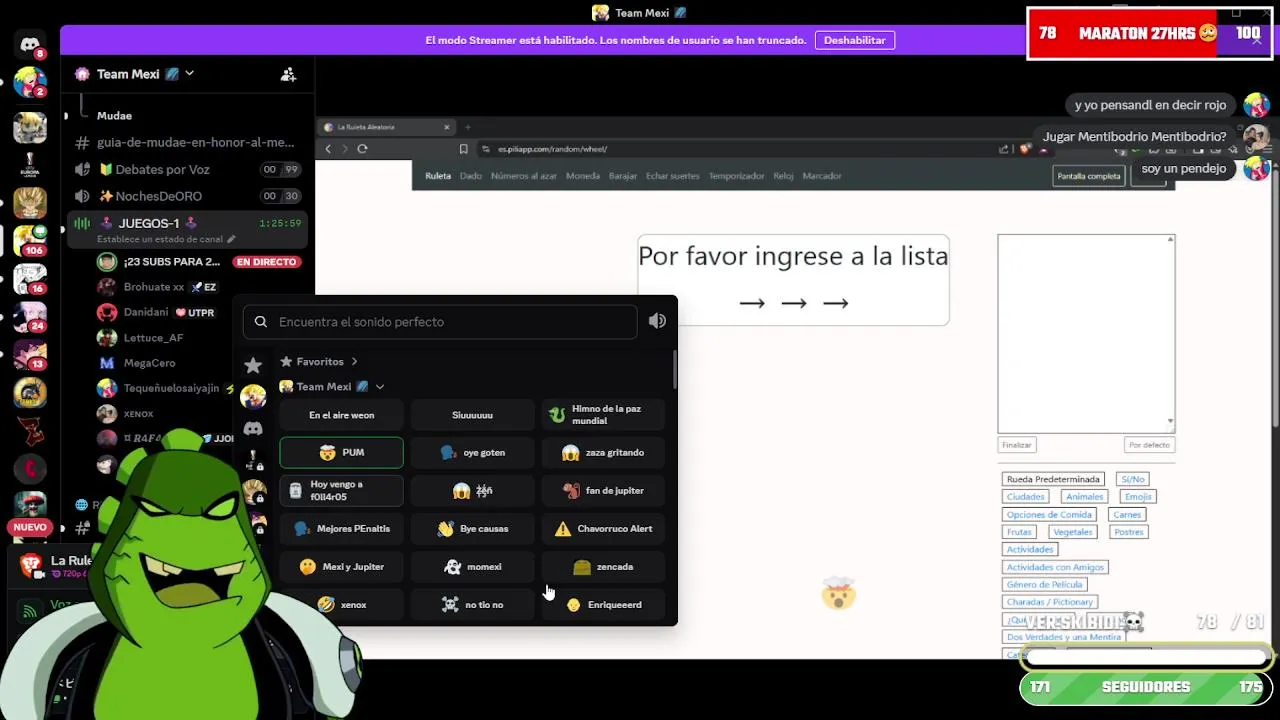Click the EN DIRECTO live badge

tap(266, 262)
